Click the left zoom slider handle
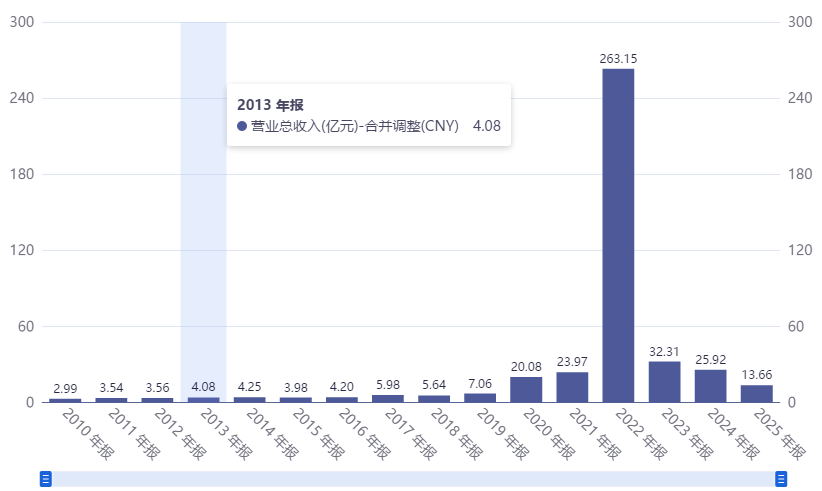 click(46, 478)
